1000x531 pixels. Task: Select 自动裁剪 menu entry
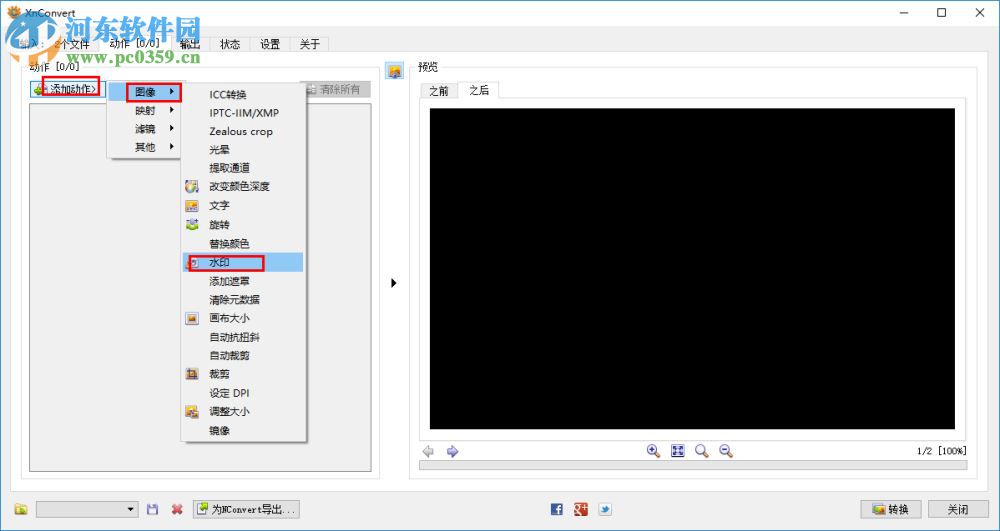229,356
